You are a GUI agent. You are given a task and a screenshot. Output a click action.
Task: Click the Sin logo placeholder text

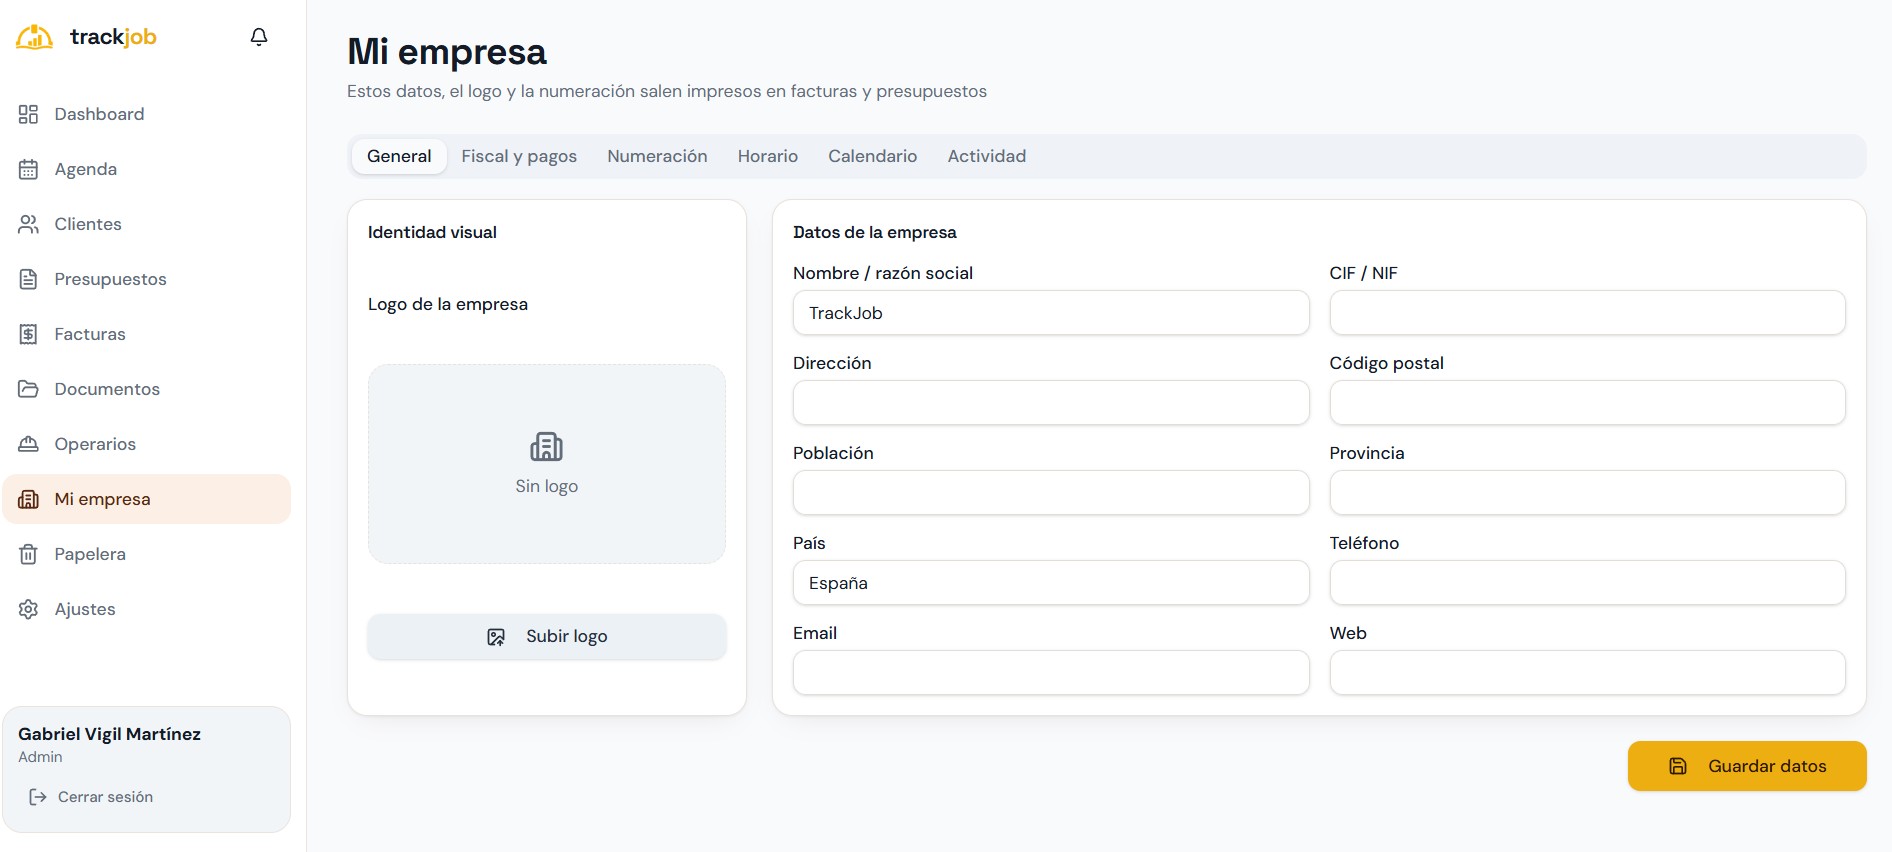546,486
